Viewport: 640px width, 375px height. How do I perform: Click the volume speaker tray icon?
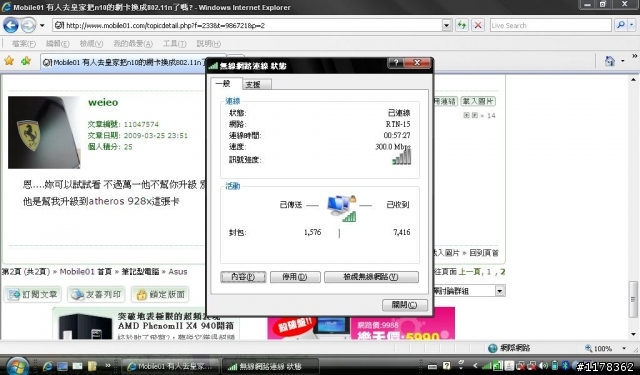(x=543, y=366)
